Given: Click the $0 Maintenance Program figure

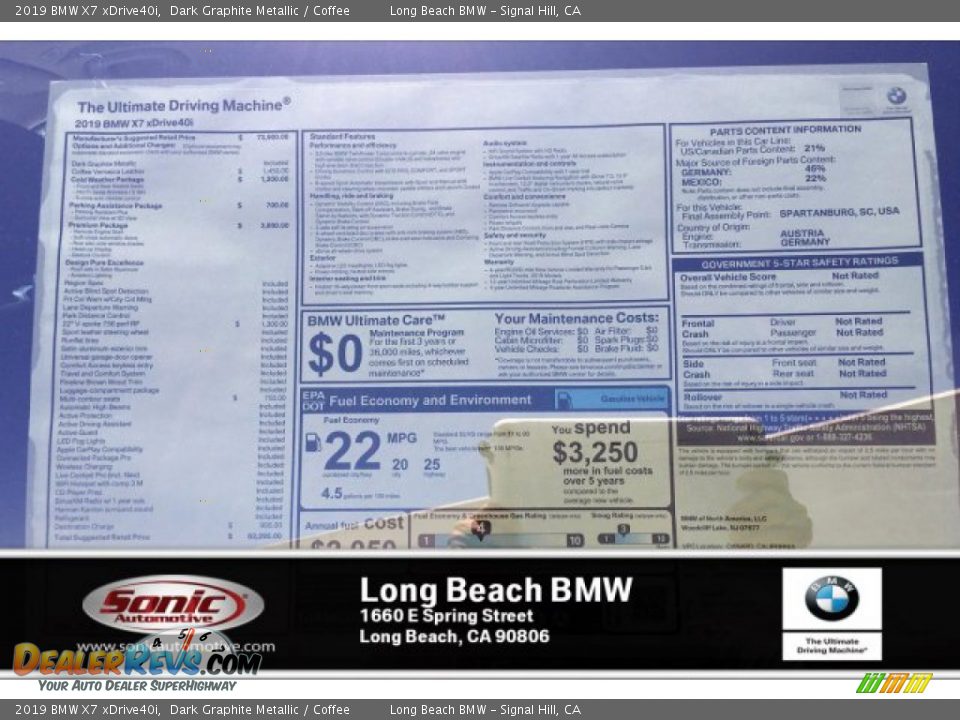Looking at the screenshot, I should [334, 353].
